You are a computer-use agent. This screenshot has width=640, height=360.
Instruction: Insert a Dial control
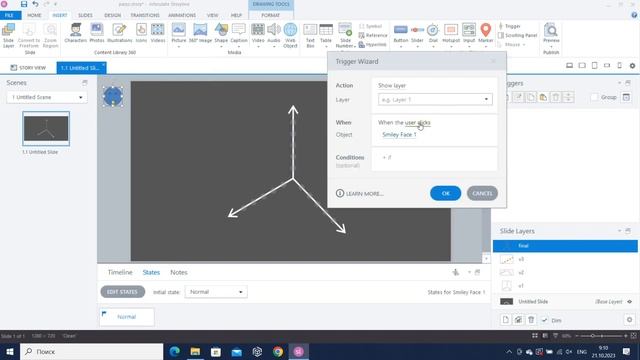[433, 34]
